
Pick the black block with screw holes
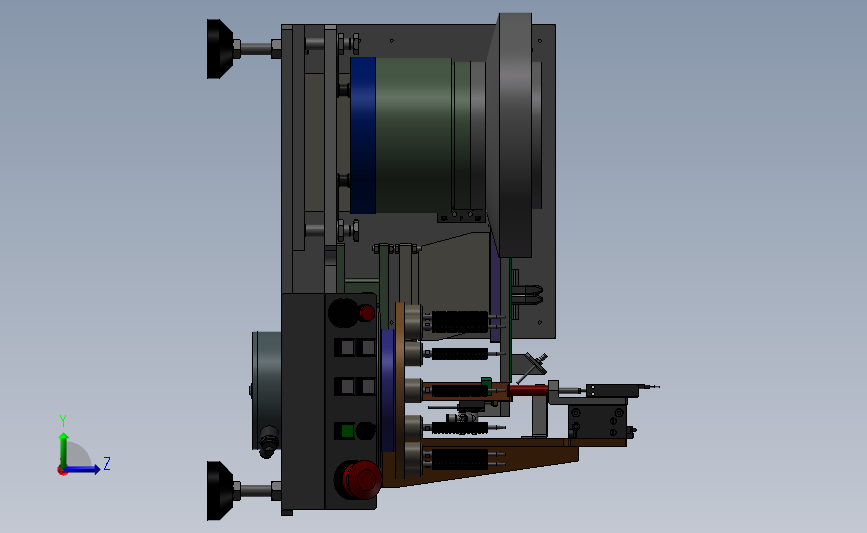click(x=597, y=421)
